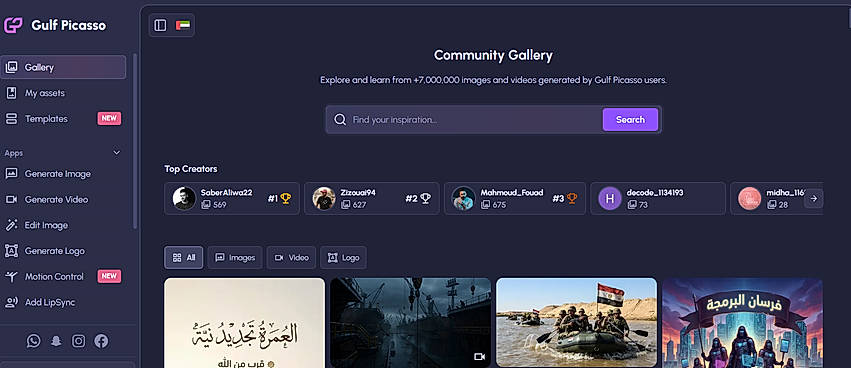Open Generate Image app

tap(63, 174)
